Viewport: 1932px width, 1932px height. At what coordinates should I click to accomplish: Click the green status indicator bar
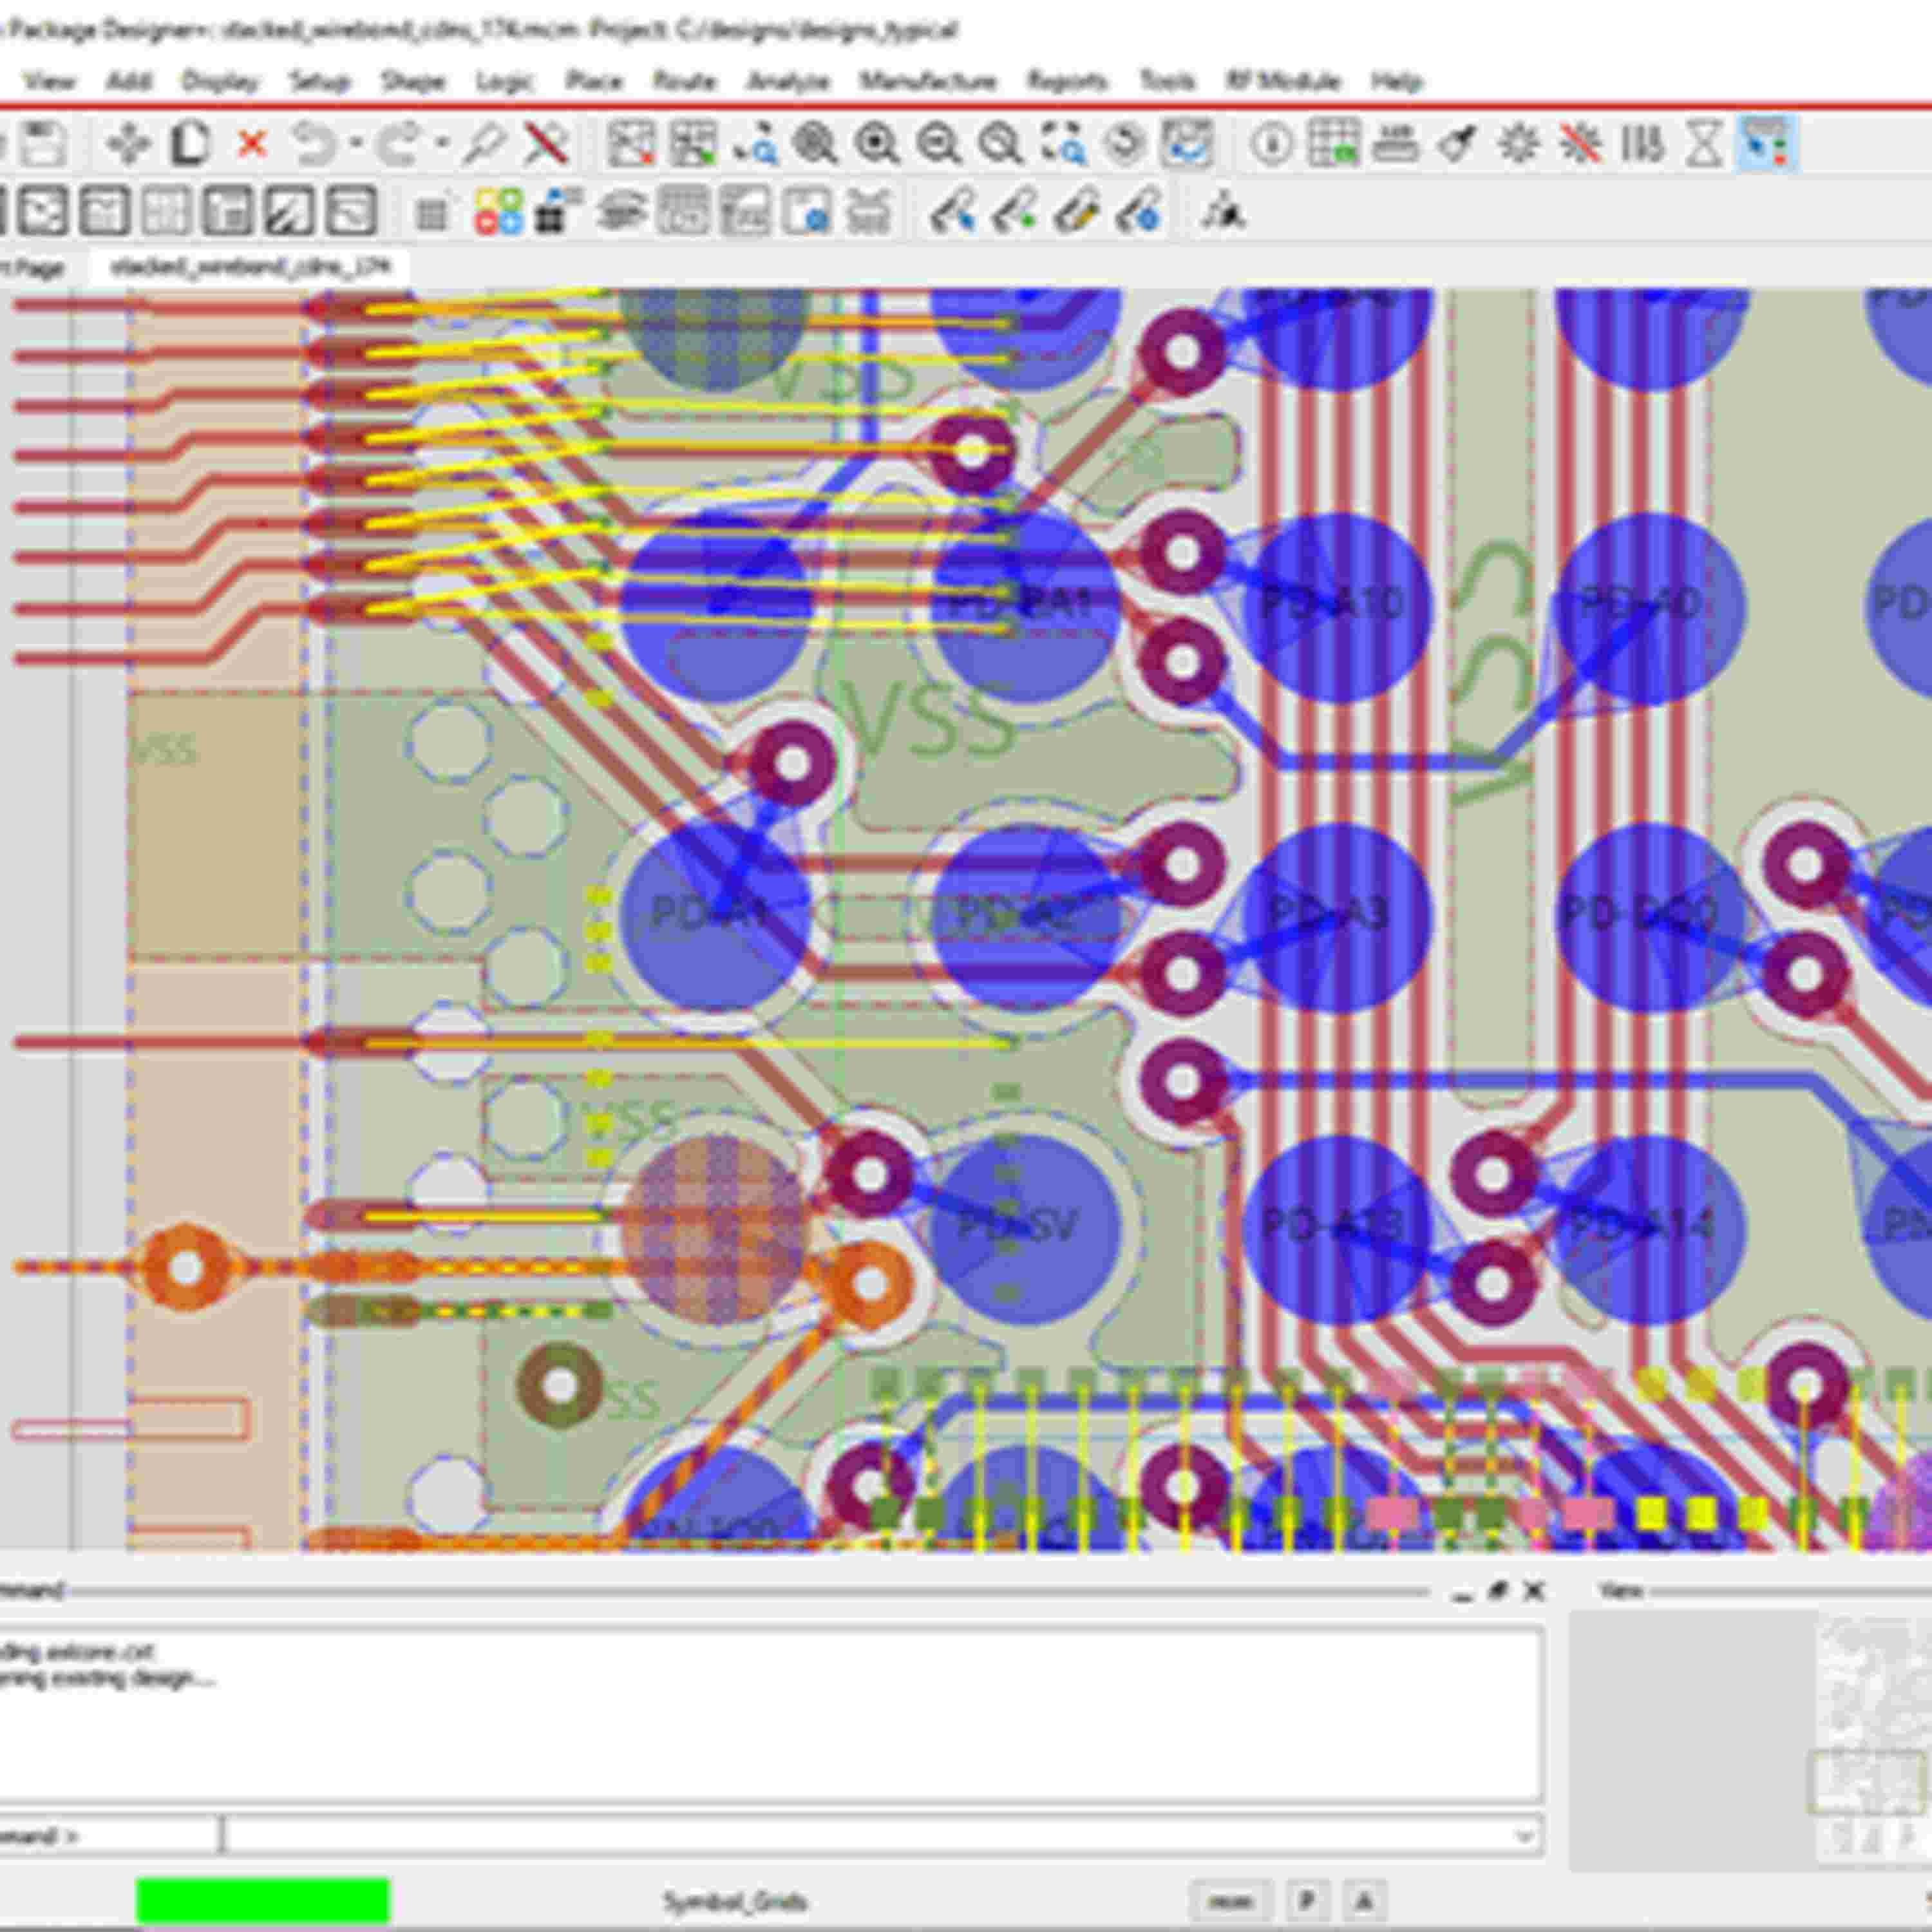262,1900
